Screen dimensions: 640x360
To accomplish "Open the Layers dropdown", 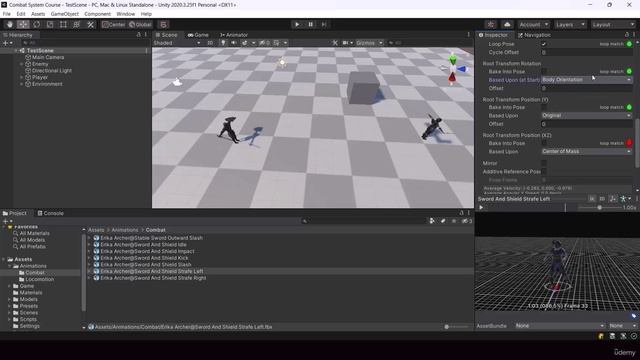I will coord(570,24).
